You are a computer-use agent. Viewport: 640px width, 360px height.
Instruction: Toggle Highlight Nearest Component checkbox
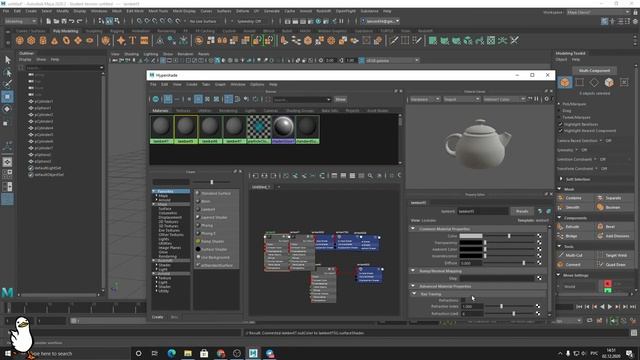560,131
